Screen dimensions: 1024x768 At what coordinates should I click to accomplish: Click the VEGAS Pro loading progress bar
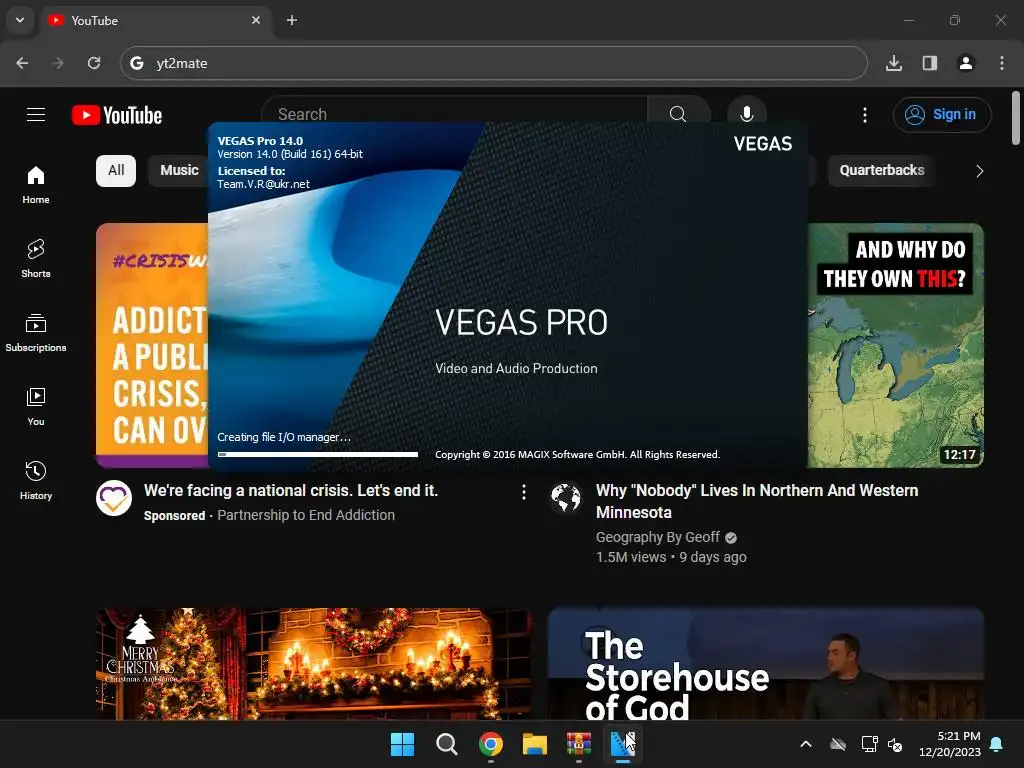[318, 454]
